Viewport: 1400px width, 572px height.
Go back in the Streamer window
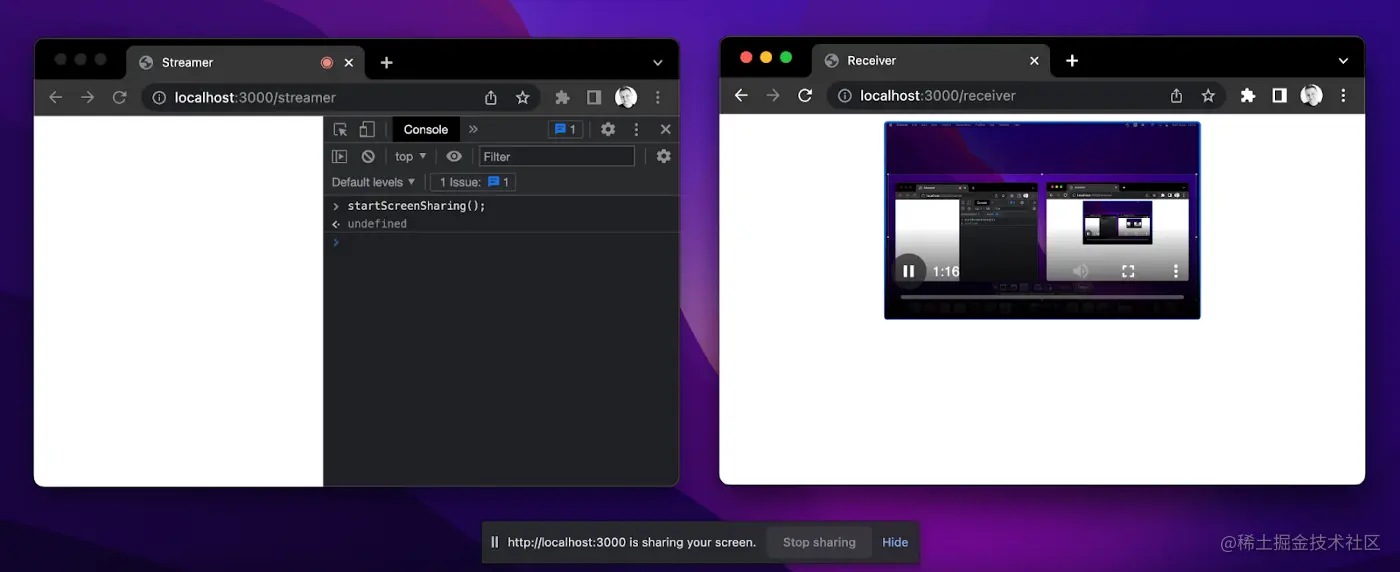click(56, 97)
